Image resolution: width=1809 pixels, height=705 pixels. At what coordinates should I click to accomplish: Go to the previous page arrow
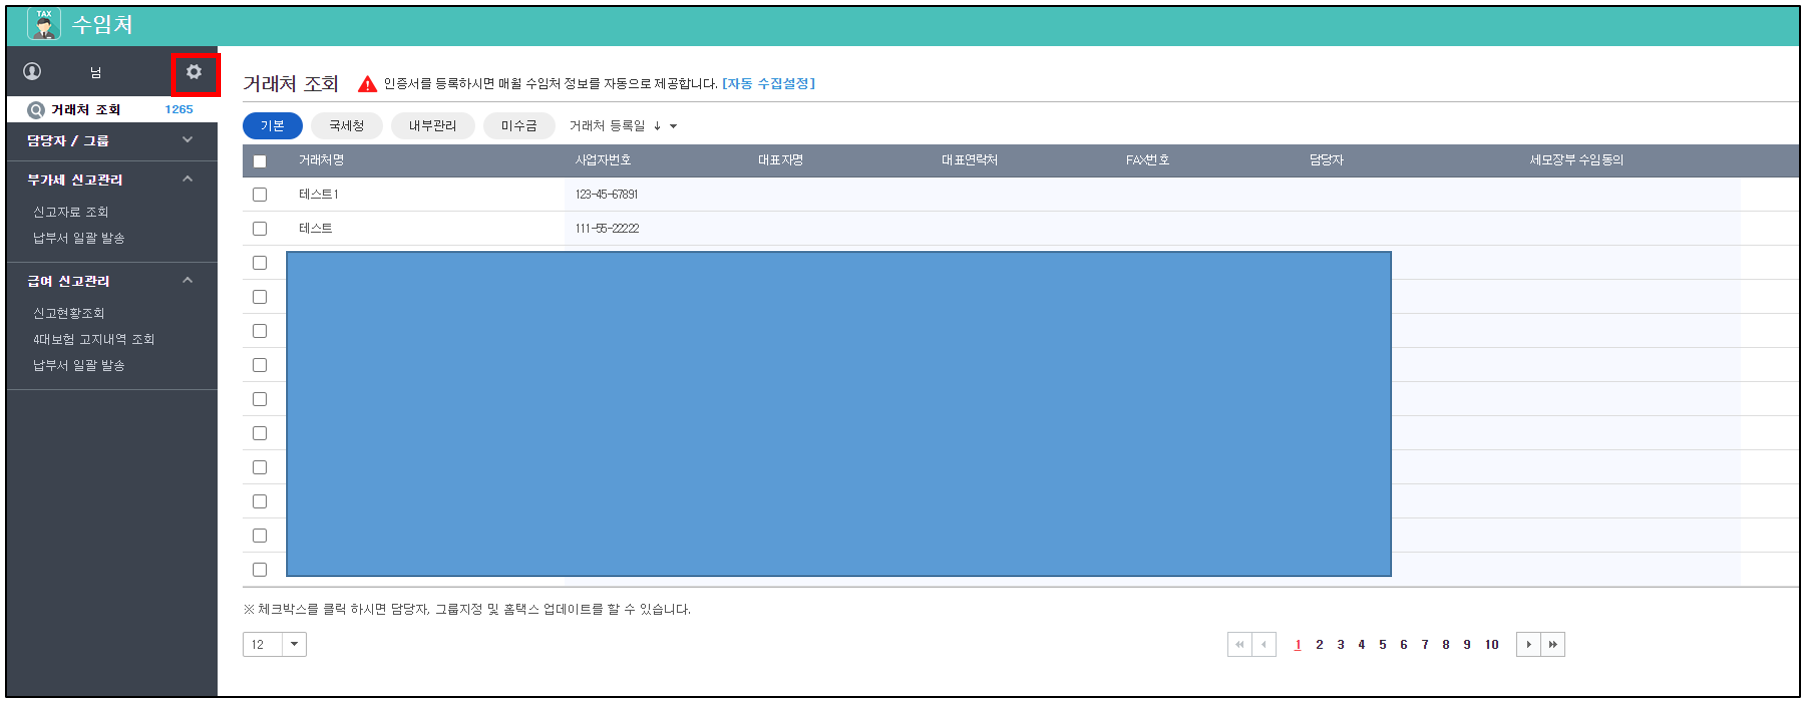click(1264, 645)
